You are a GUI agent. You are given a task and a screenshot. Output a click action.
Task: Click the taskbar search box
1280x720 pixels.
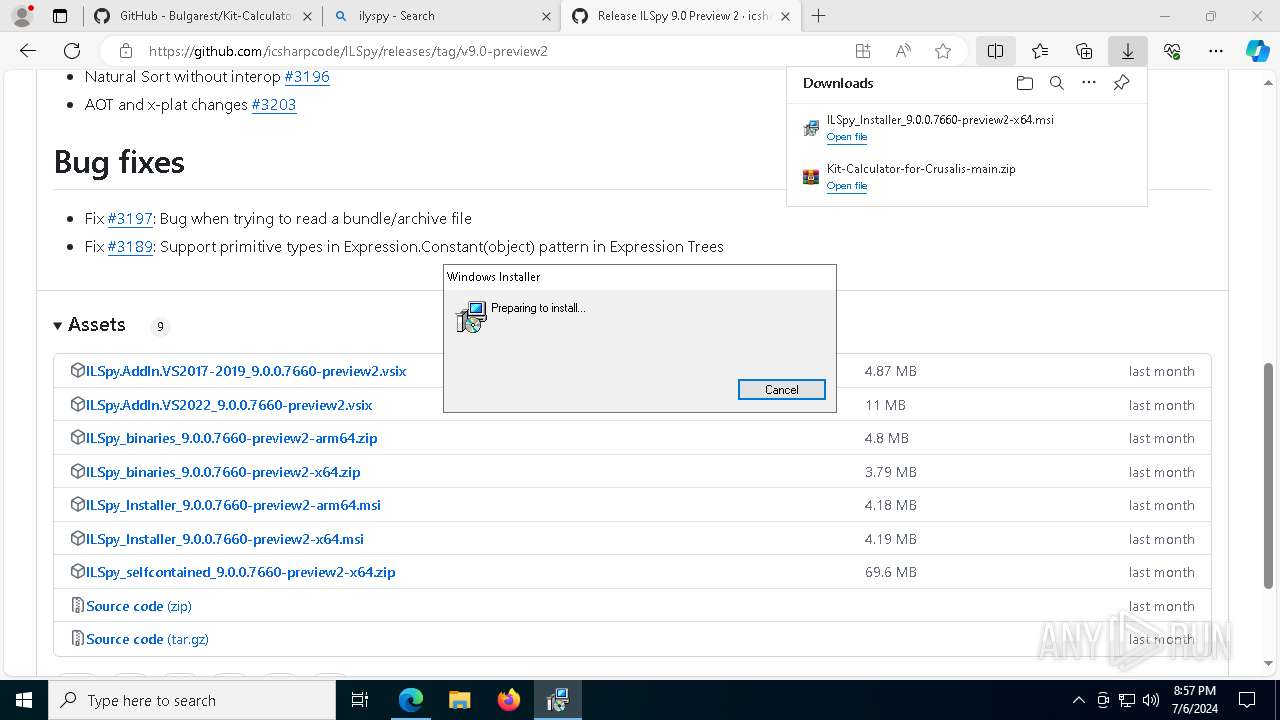(192, 700)
